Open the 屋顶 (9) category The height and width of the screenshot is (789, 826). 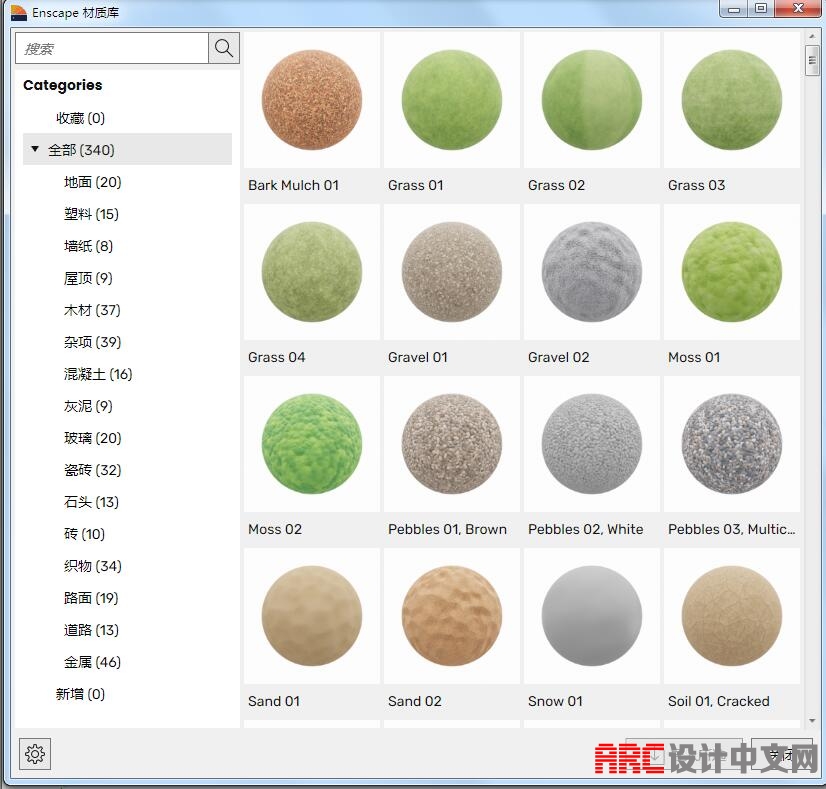point(88,278)
